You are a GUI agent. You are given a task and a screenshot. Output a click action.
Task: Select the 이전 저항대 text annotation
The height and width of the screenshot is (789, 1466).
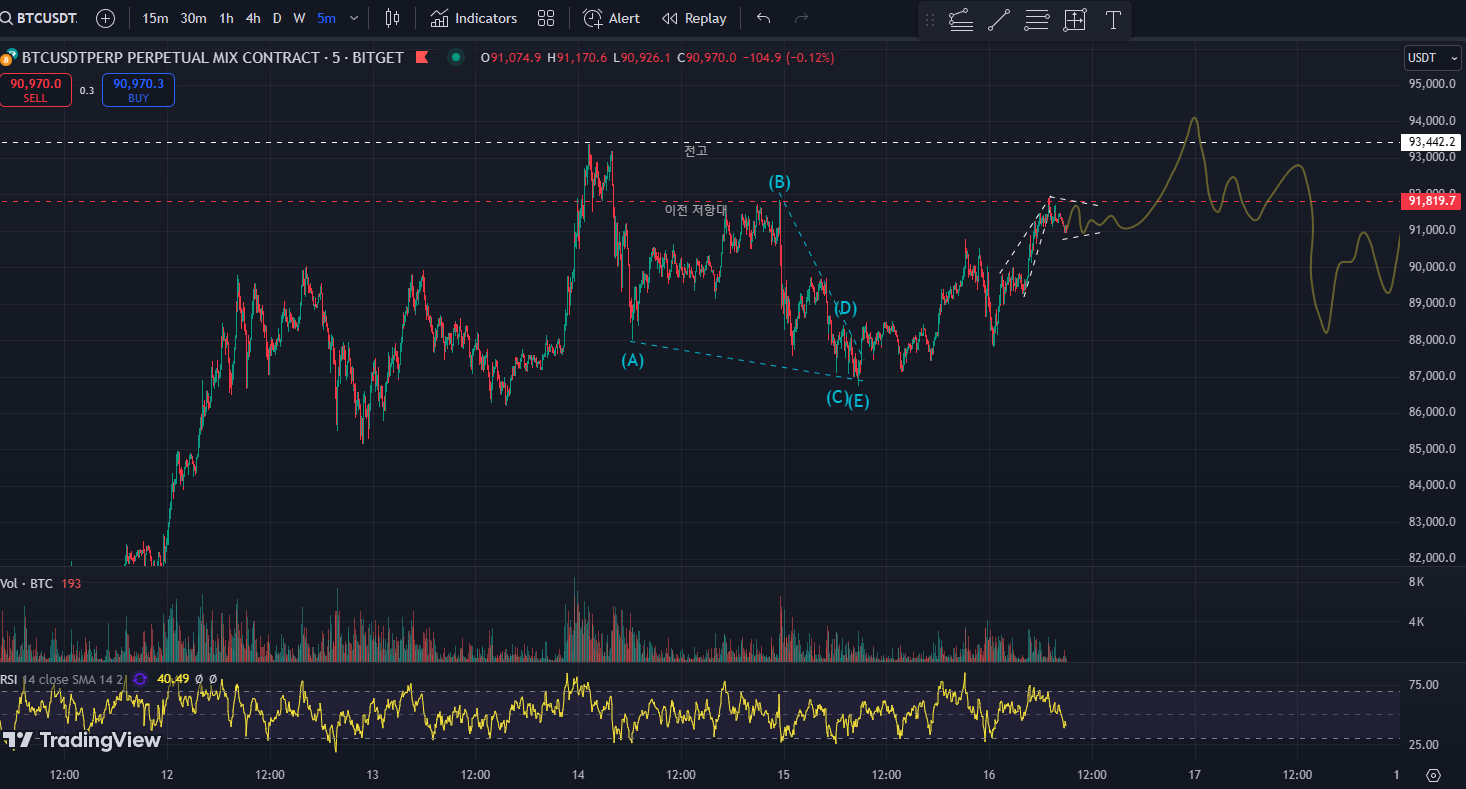[x=696, y=209]
